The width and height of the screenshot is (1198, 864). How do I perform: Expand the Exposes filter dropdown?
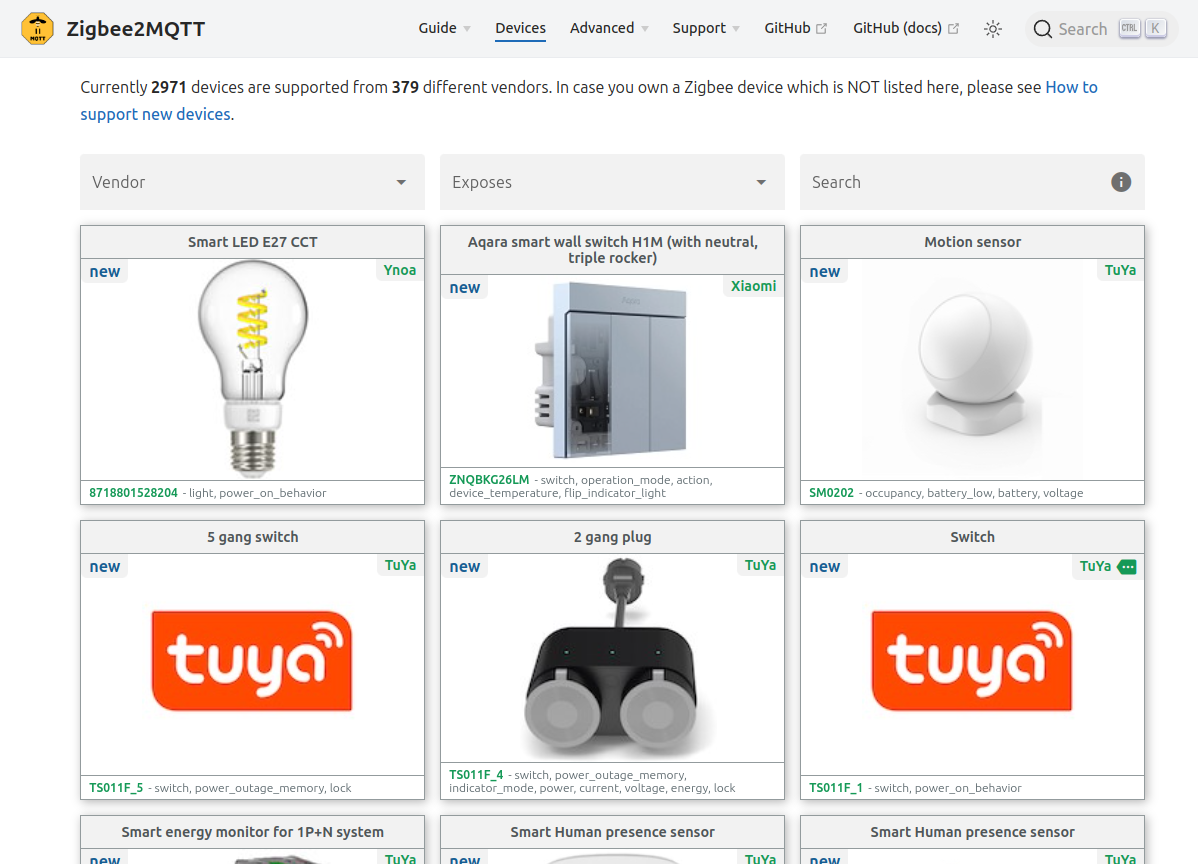pyautogui.click(x=612, y=182)
